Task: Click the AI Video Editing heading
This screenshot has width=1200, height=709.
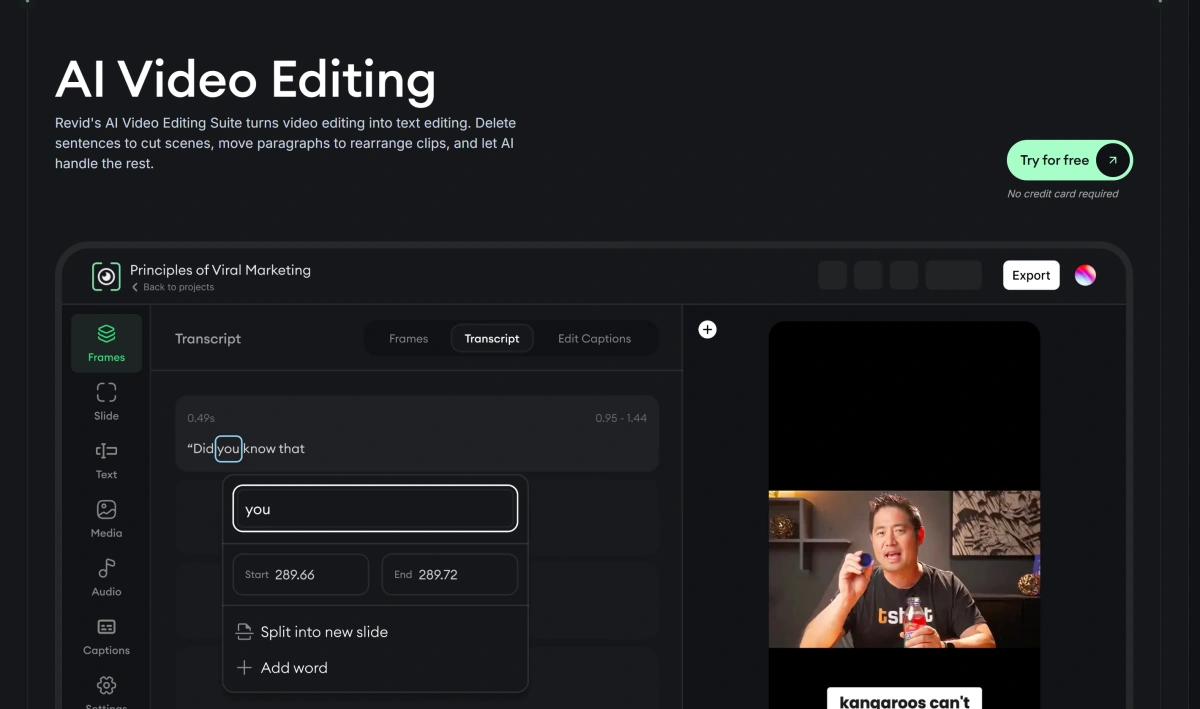Action: coord(245,80)
